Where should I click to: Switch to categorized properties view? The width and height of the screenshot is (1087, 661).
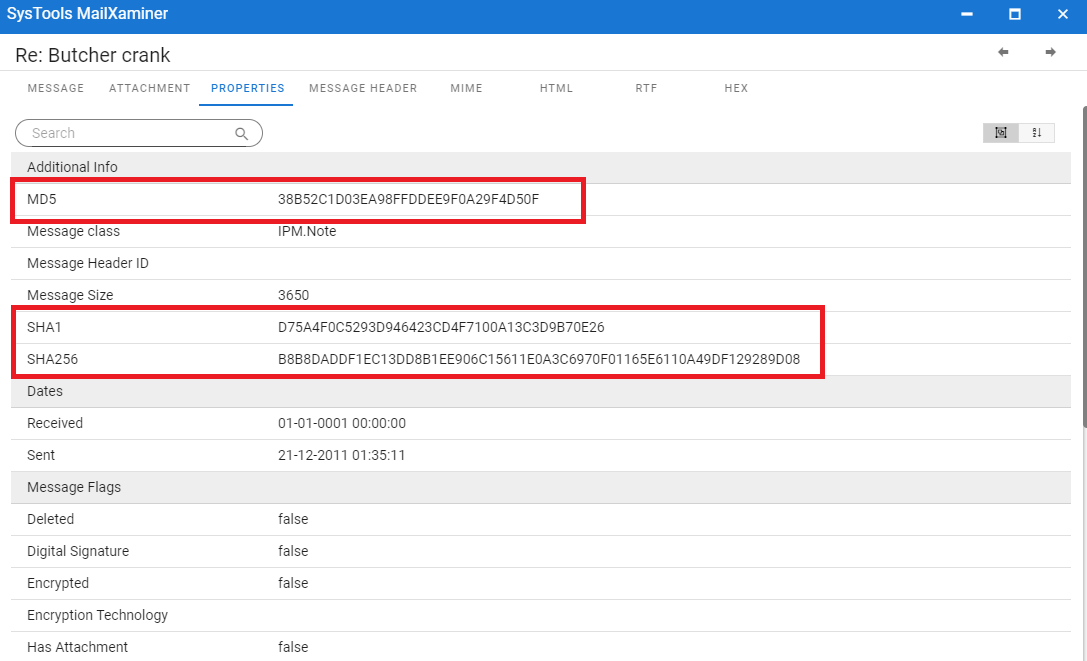click(1001, 132)
